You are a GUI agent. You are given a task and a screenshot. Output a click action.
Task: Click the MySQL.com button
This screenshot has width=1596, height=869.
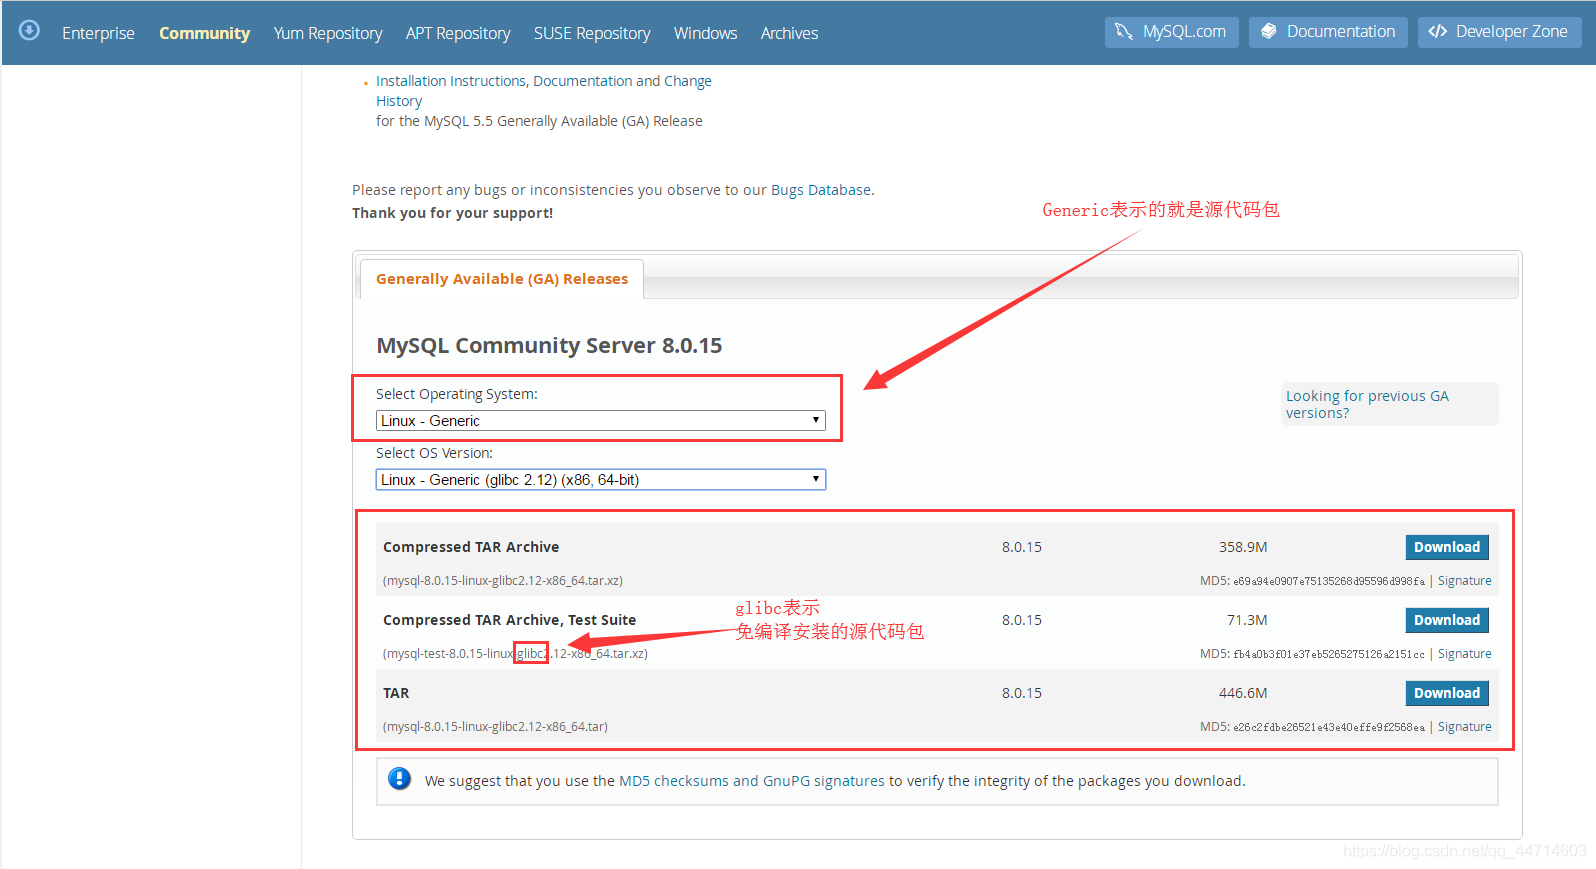(x=1172, y=32)
